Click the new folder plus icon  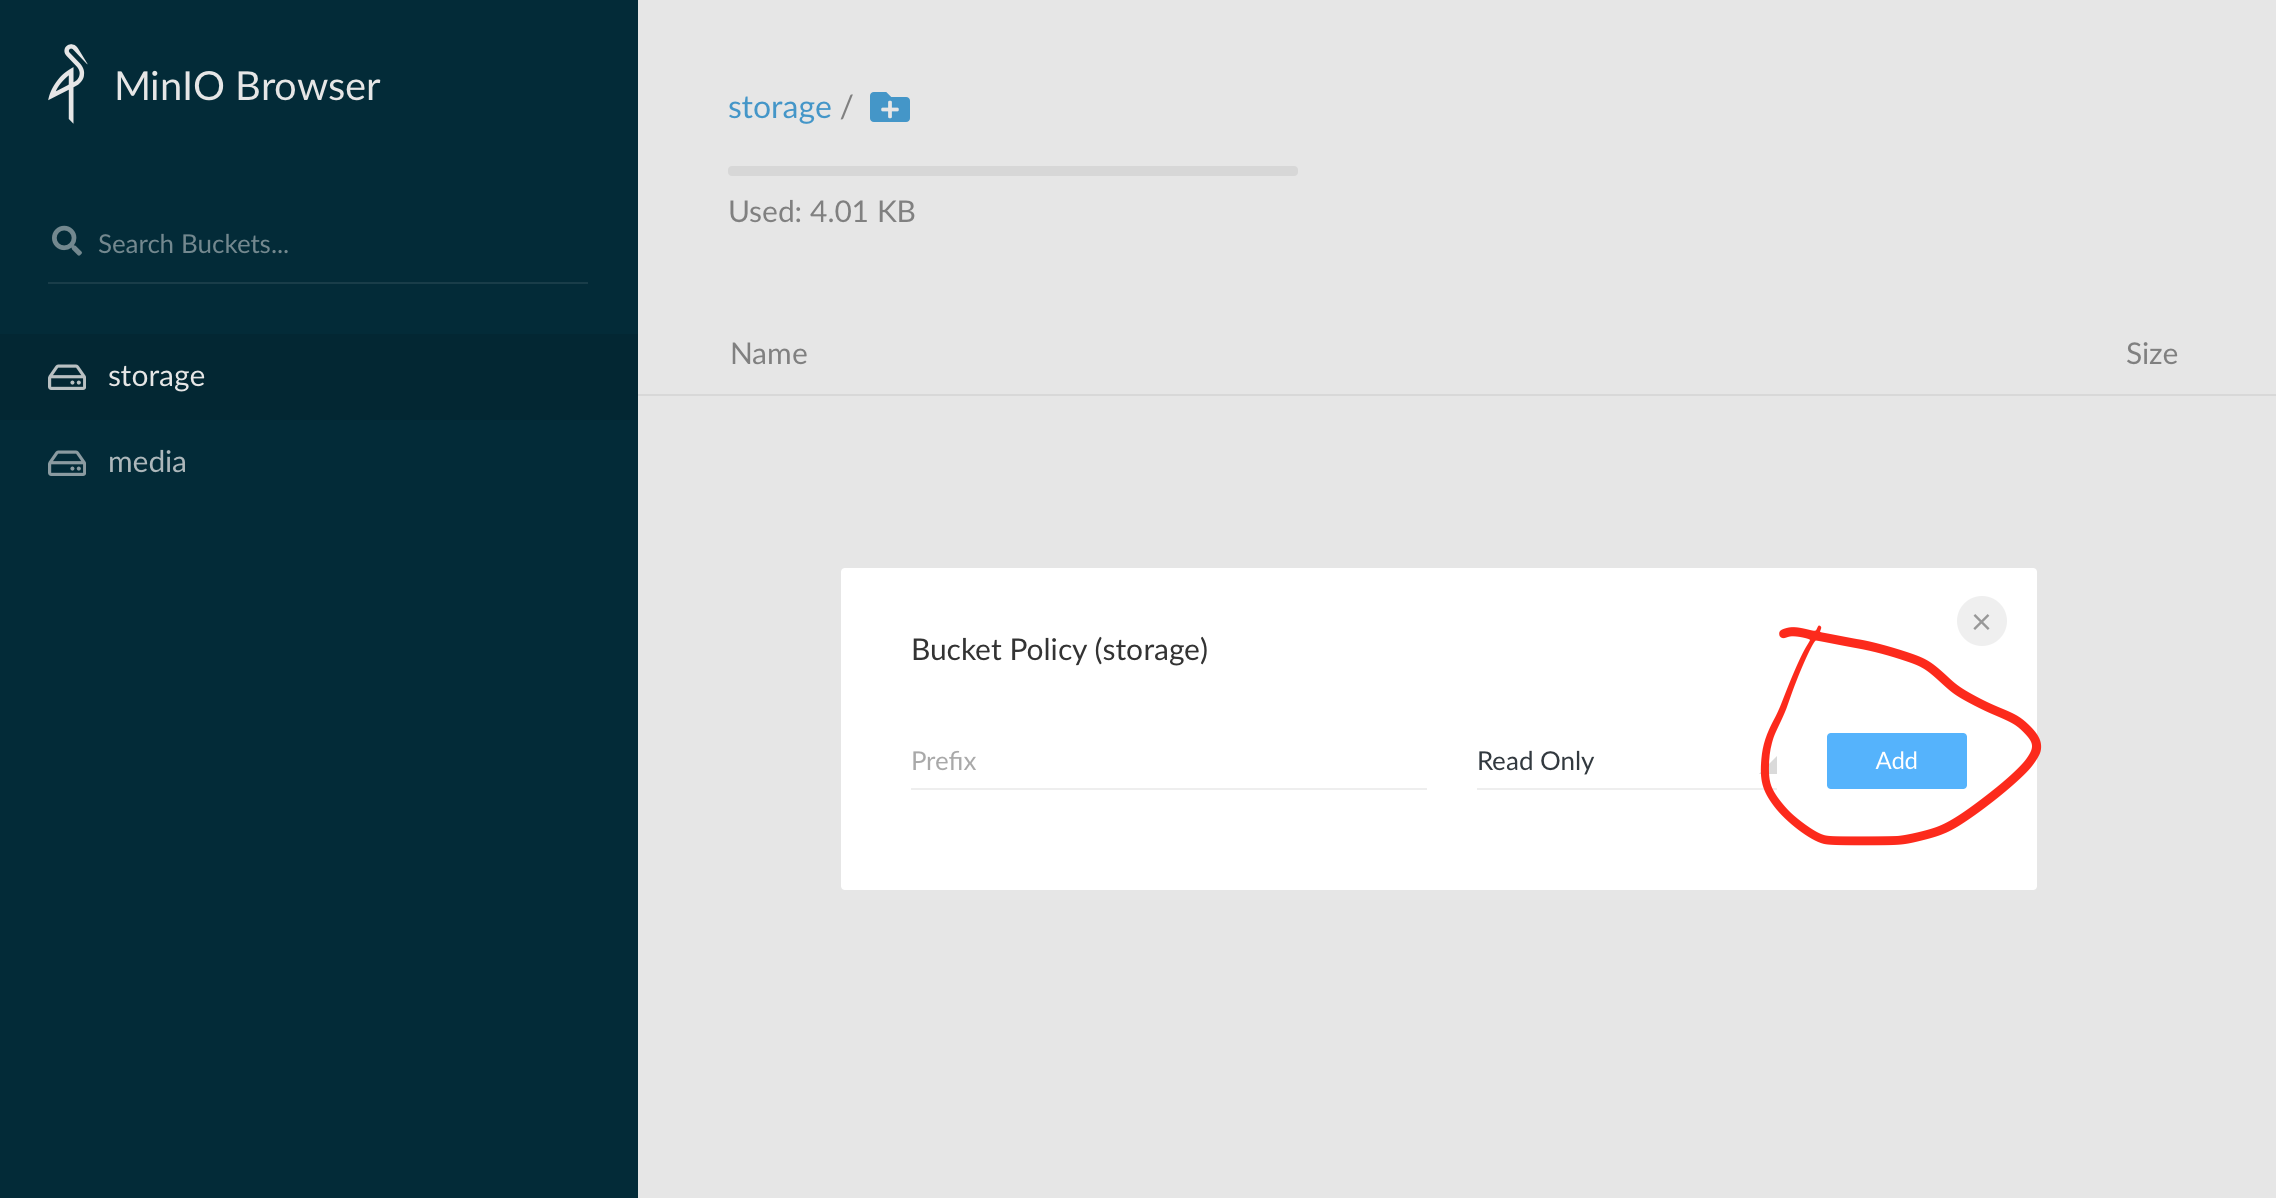[x=889, y=107]
